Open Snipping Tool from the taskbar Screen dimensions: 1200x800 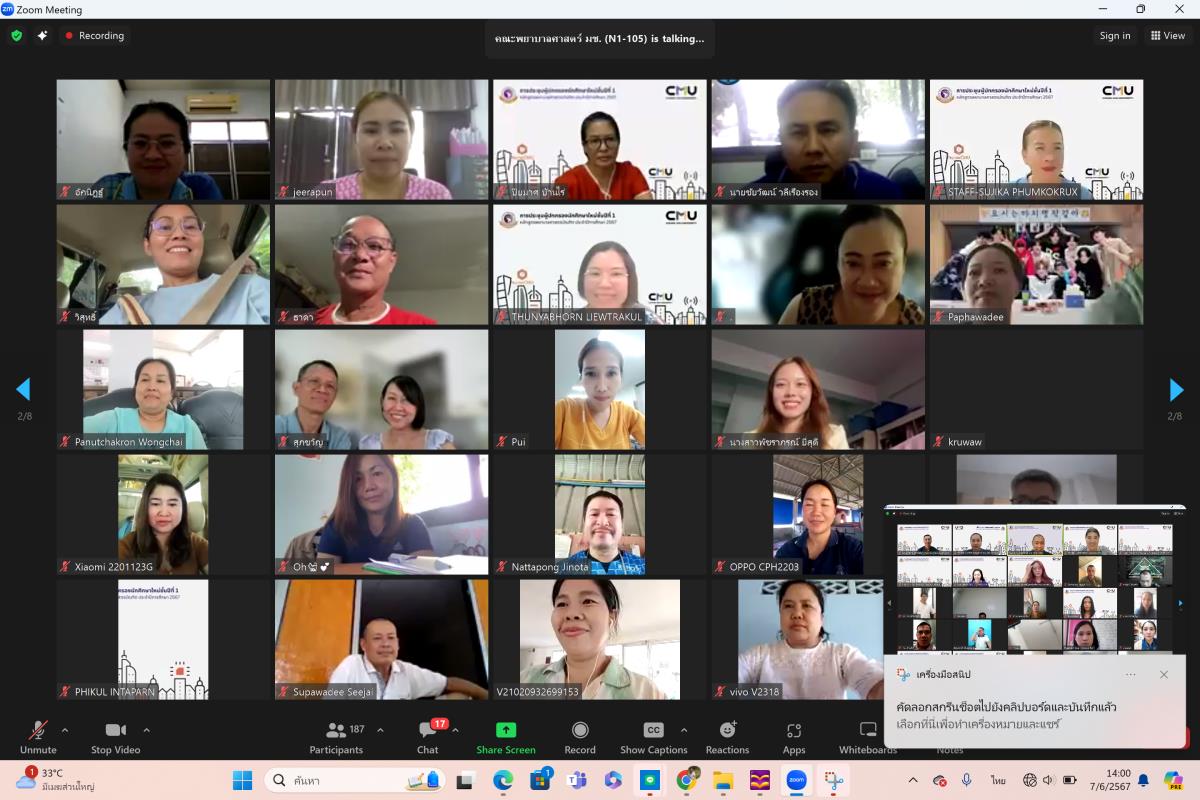click(833, 780)
